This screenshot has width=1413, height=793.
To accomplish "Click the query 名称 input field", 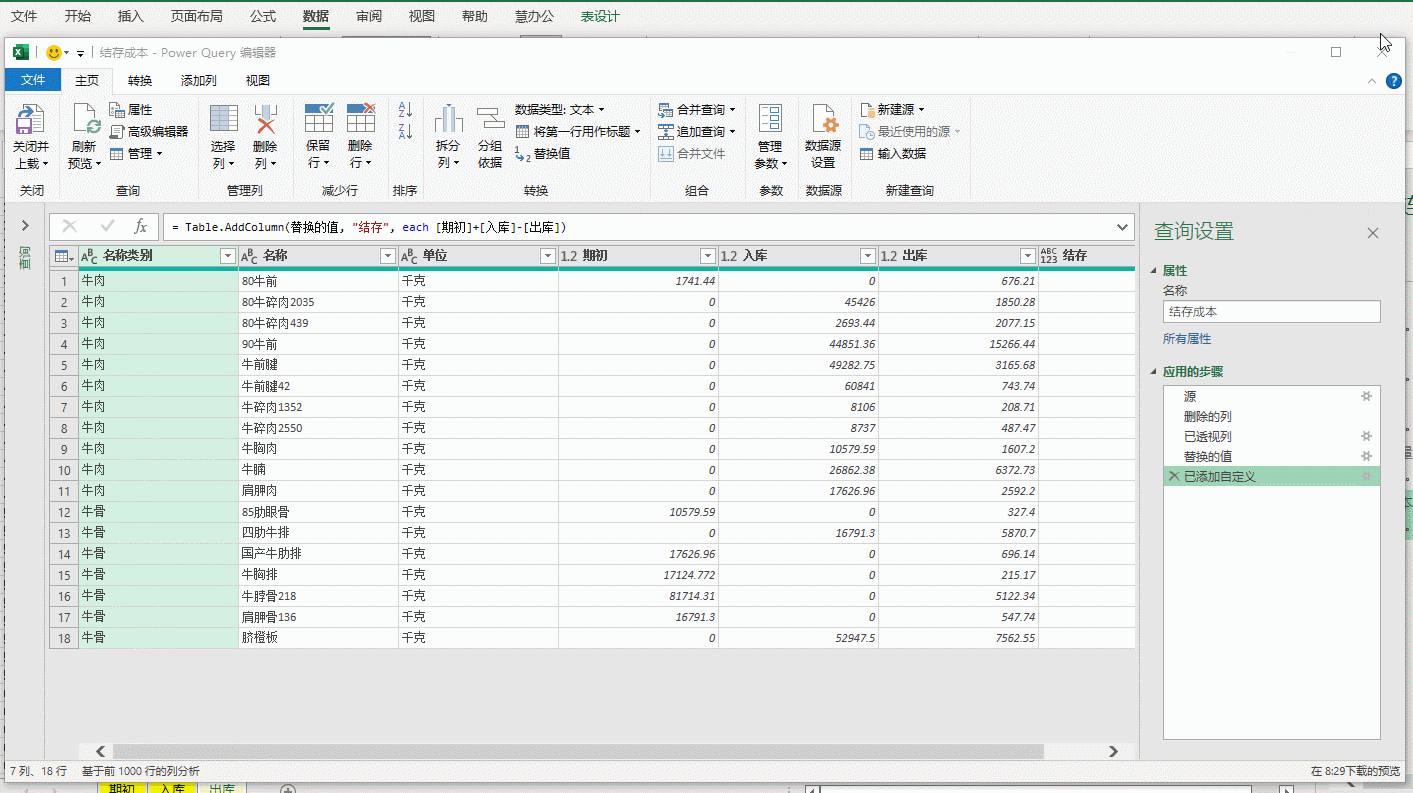I will [x=1271, y=312].
